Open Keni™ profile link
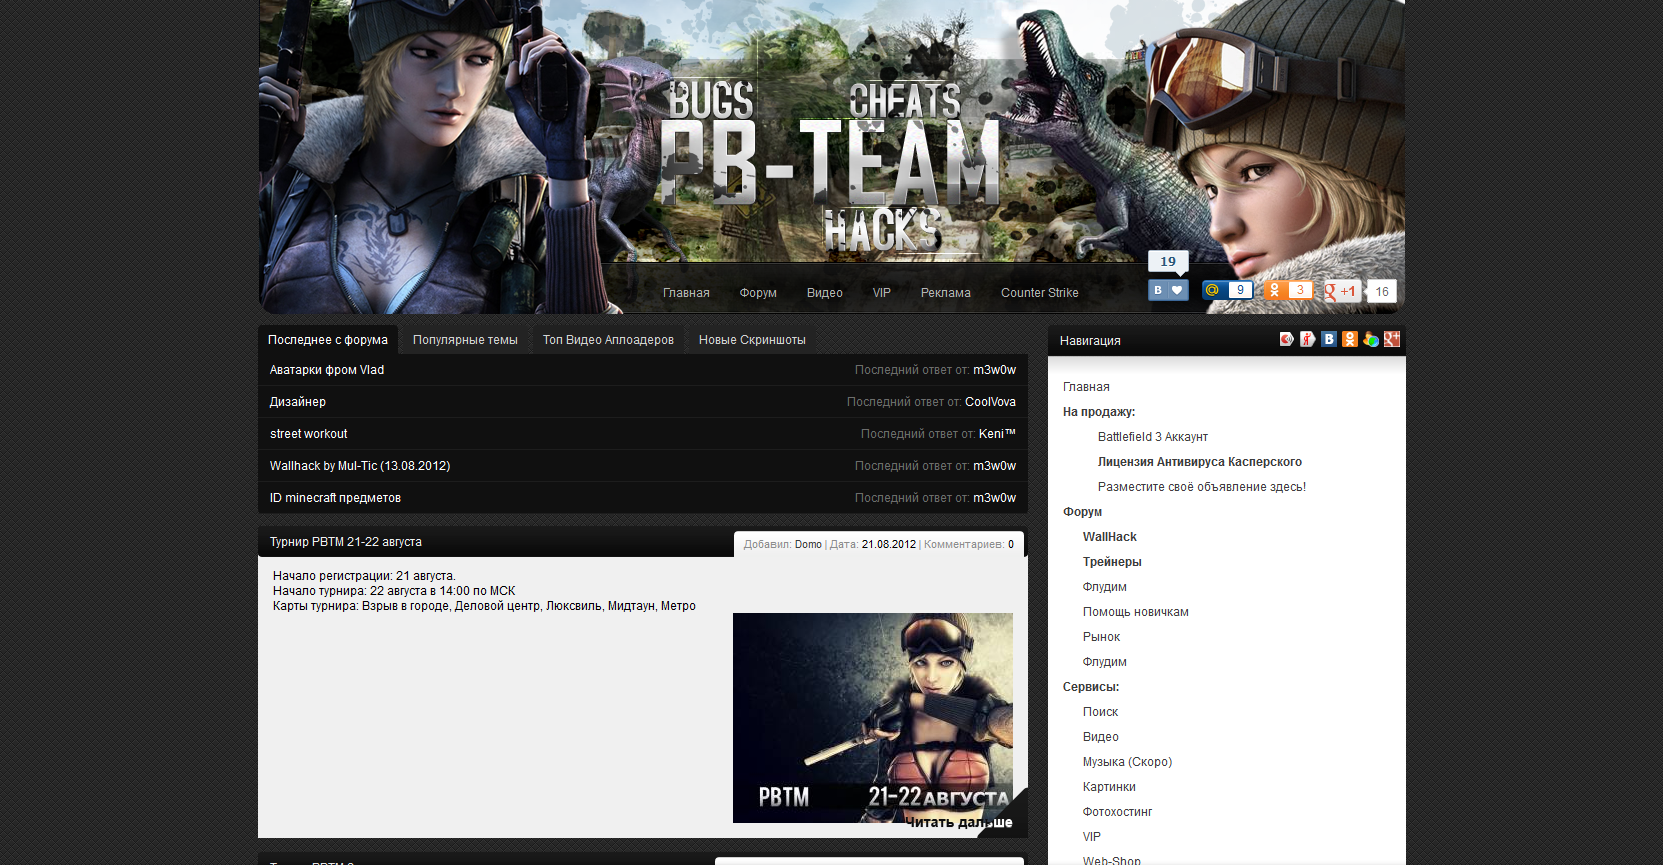The image size is (1663, 865). pyautogui.click(x=998, y=434)
